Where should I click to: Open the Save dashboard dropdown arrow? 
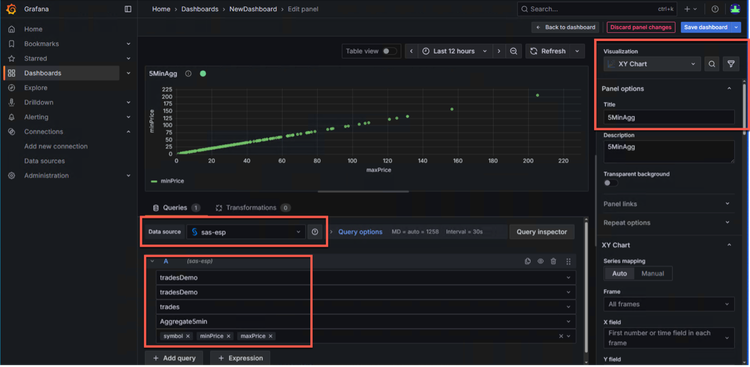[x=736, y=27]
